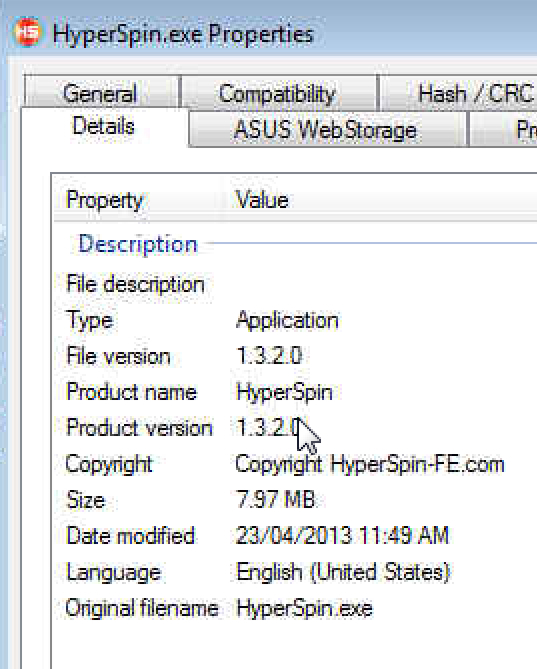537x669 pixels.
Task: Click the English (United States) value
Action: pyautogui.click(x=343, y=572)
